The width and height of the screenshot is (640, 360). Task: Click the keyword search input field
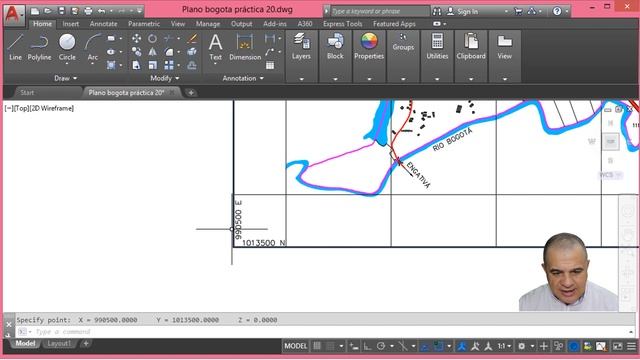(x=380, y=11)
